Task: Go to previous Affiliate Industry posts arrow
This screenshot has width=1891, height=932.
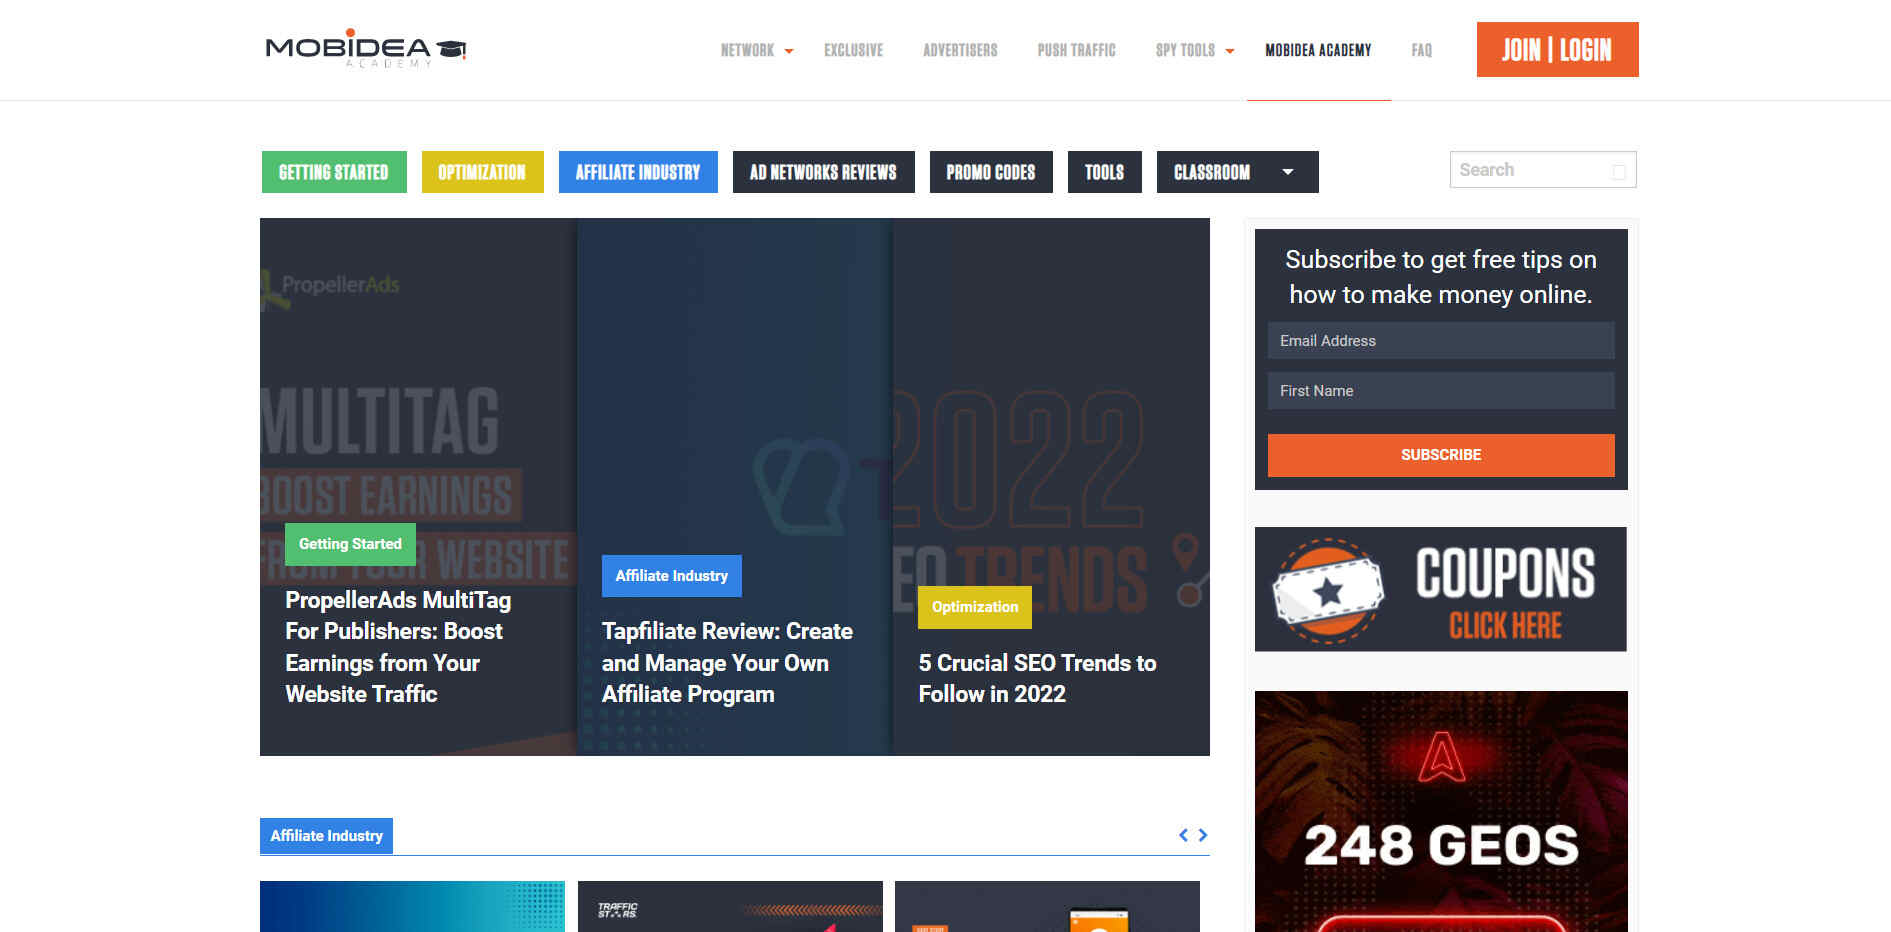Action: pyautogui.click(x=1183, y=835)
